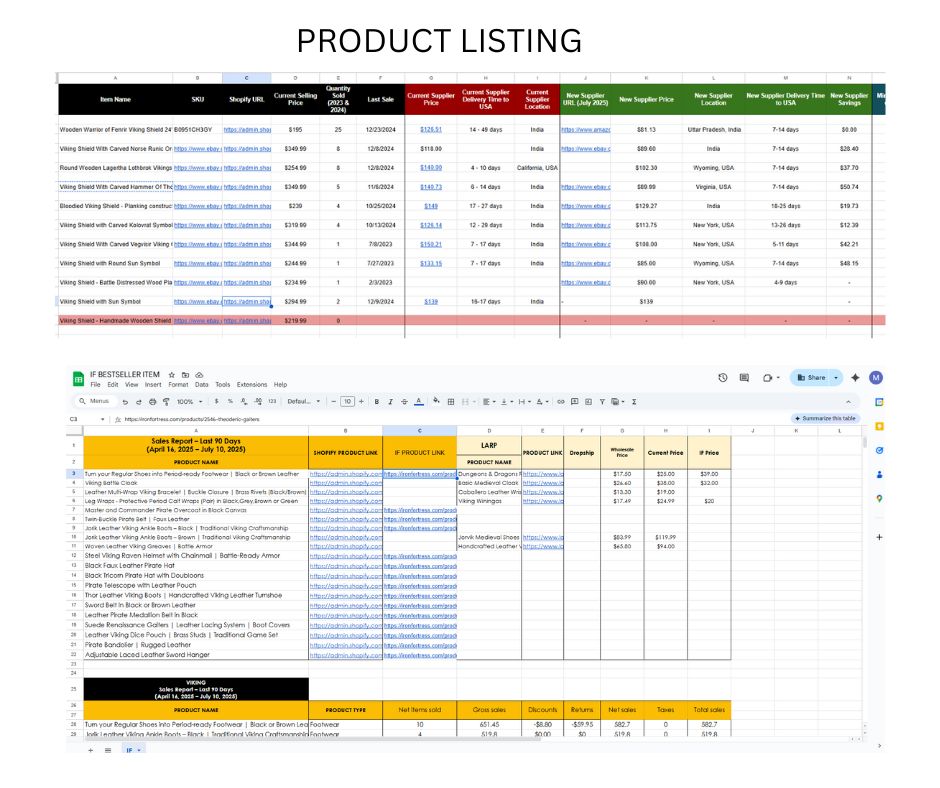
Task: Open the 100% zoom dropdown
Action: click(187, 401)
